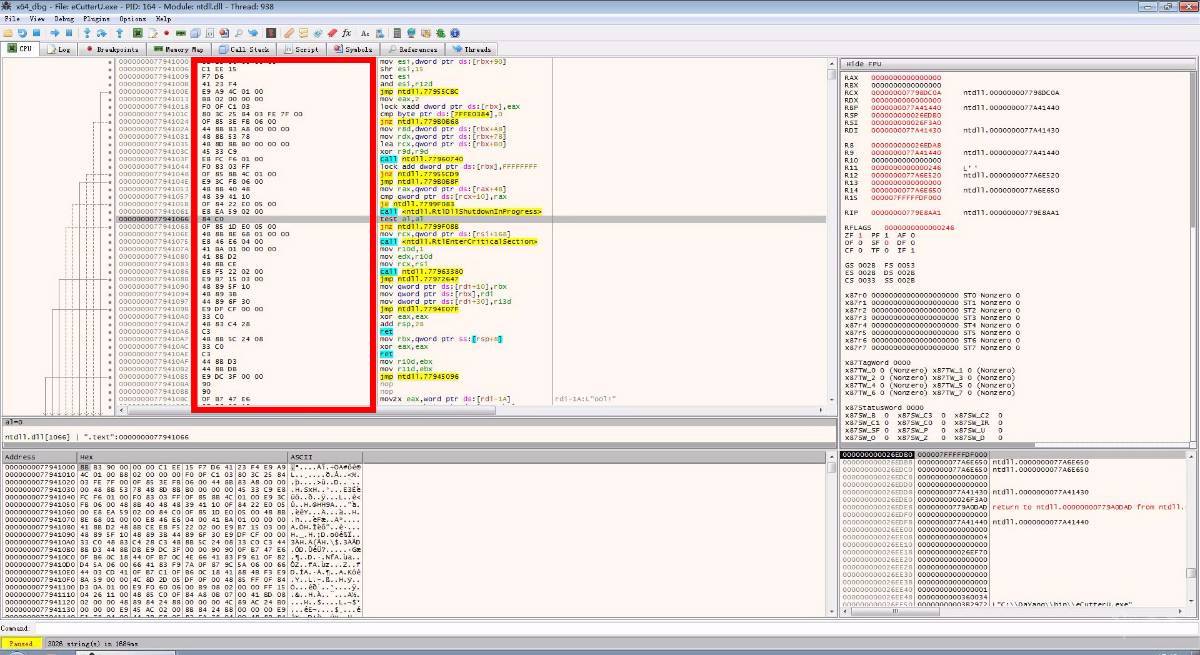Click the Stop debugging square icon
The image size is (1200, 655).
(37, 33)
